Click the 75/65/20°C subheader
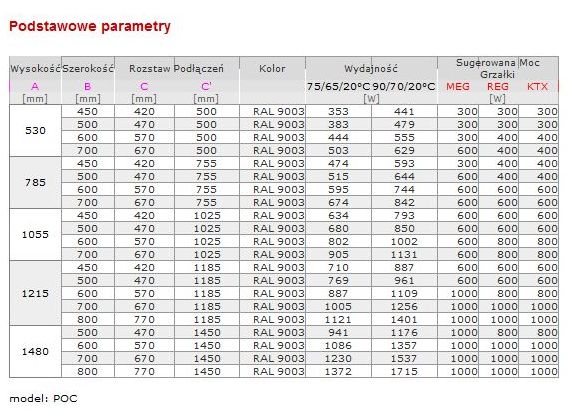570x411 pixels. (338, 86)
